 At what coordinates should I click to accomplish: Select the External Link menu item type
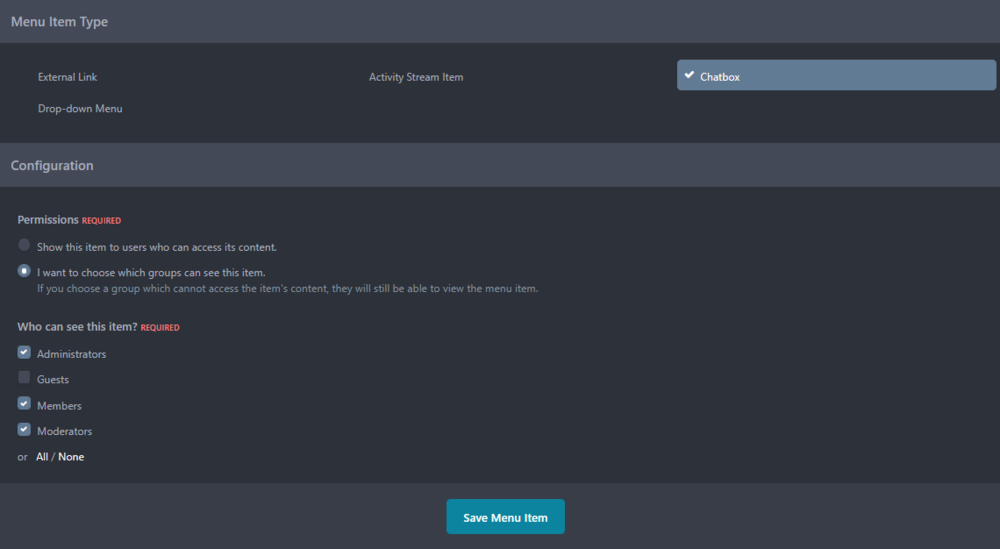coord(68,77)
